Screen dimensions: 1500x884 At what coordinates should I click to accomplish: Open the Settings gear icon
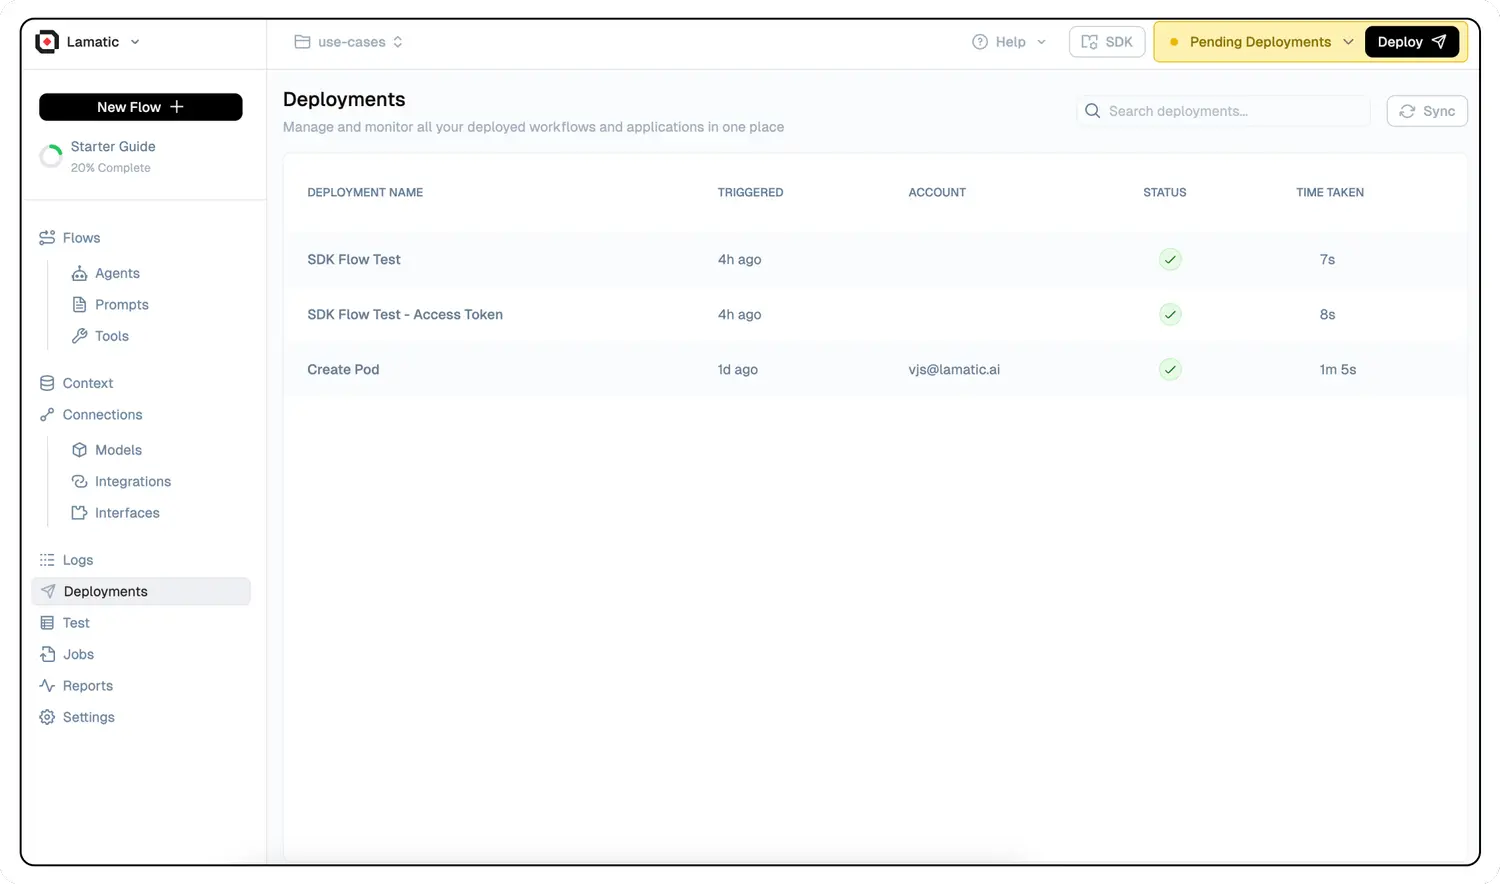[47, 717]
